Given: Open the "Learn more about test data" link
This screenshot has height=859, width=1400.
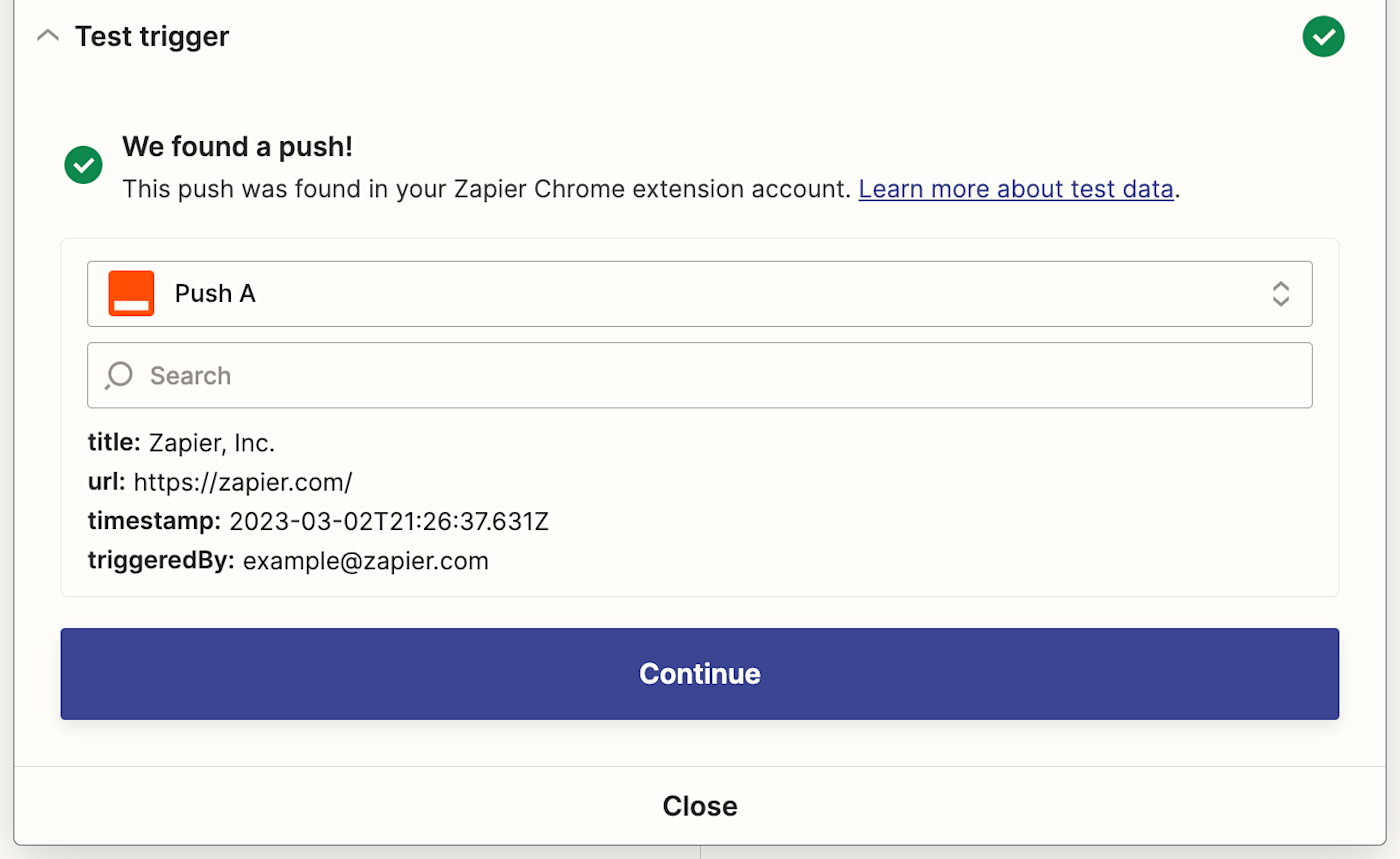Looking at the screenshot, I should (1015, 189).
